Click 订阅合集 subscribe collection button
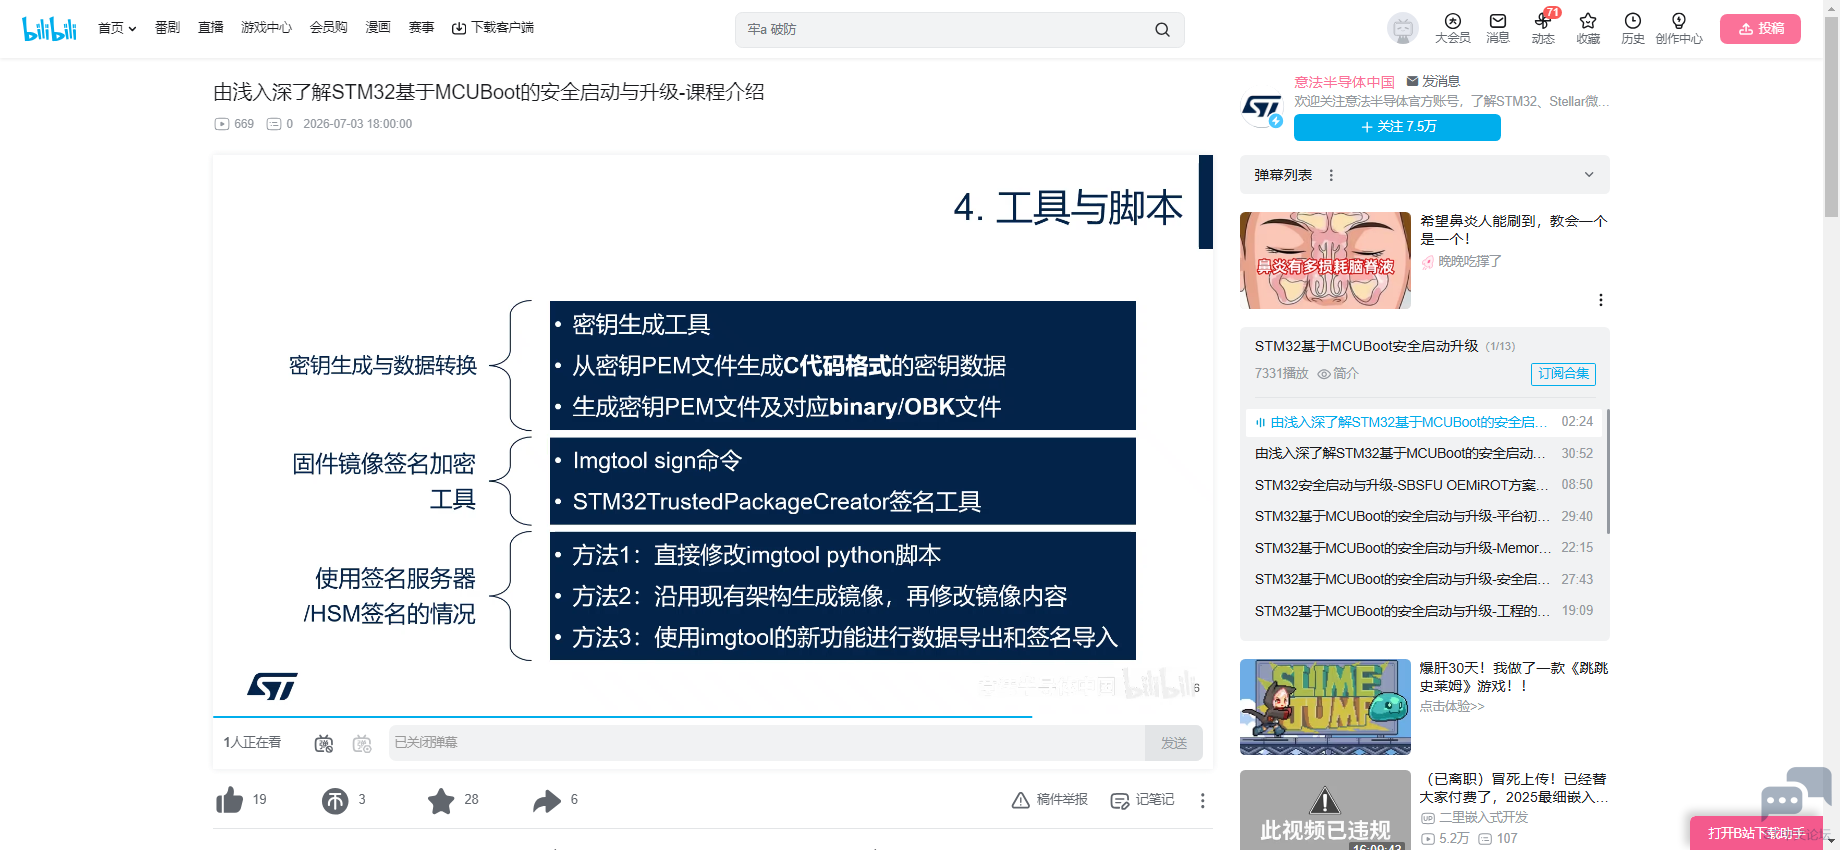Image resolution: width=1840 pixels, height=850 pixels. [x=1563, y=374]
